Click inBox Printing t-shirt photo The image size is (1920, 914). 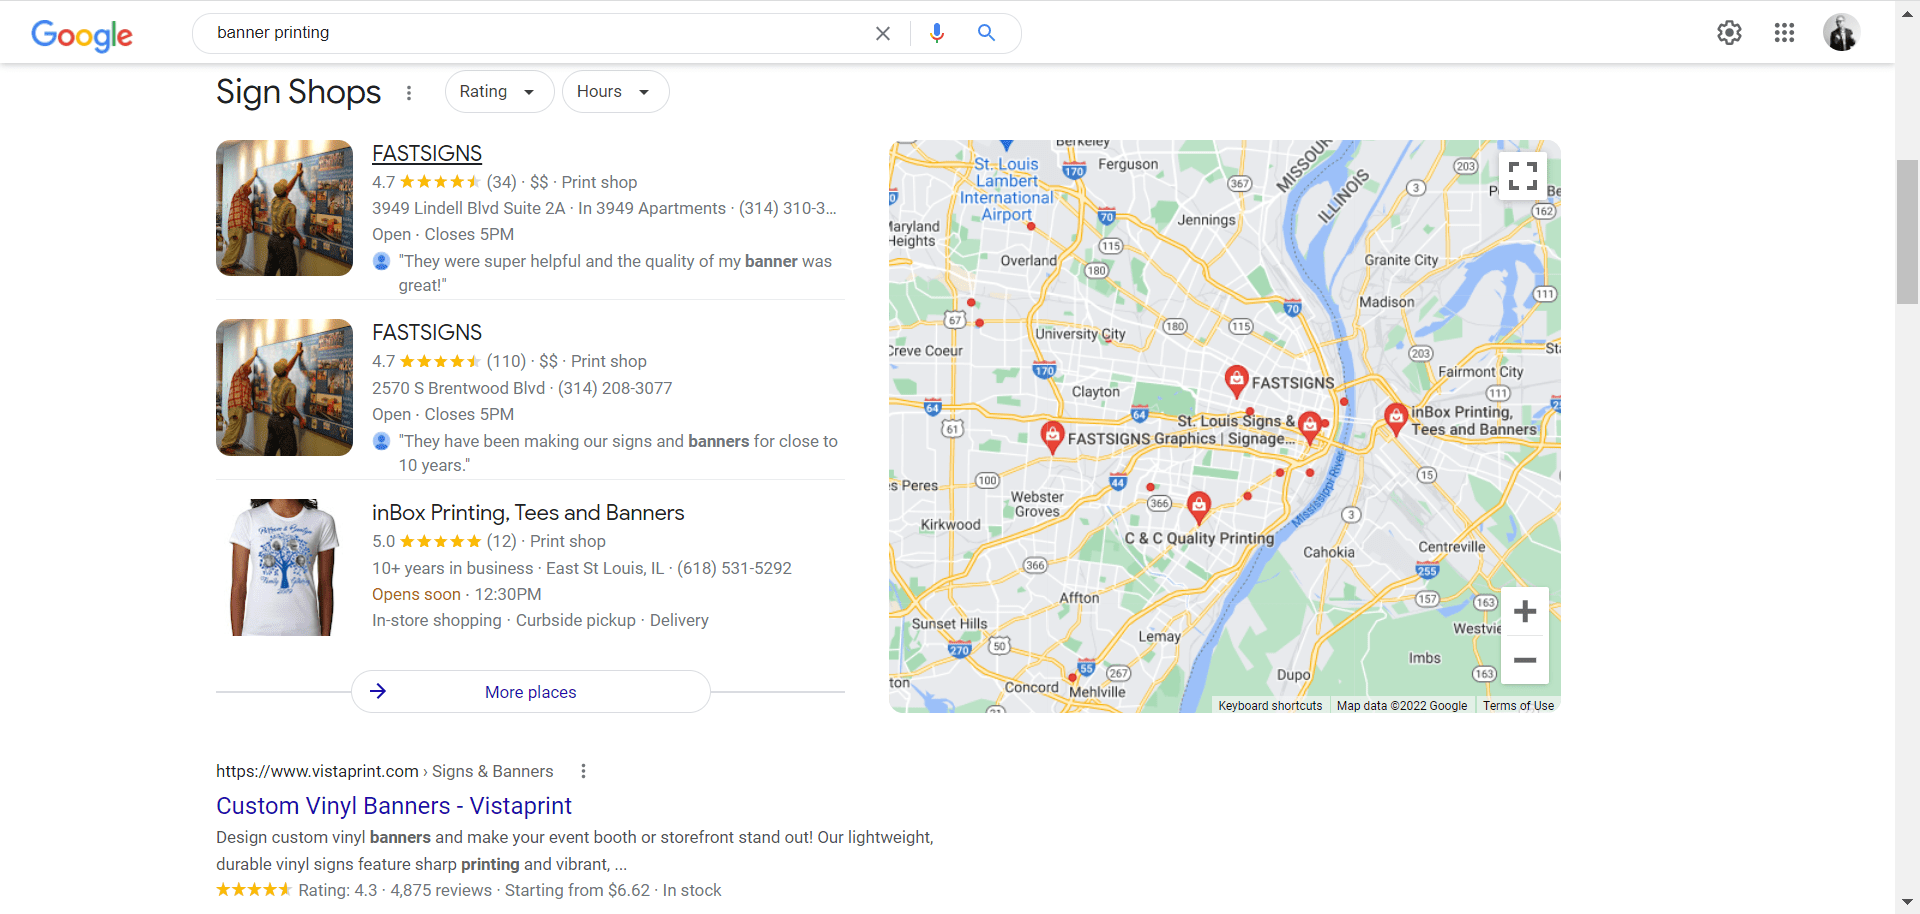tap(284, 567)
